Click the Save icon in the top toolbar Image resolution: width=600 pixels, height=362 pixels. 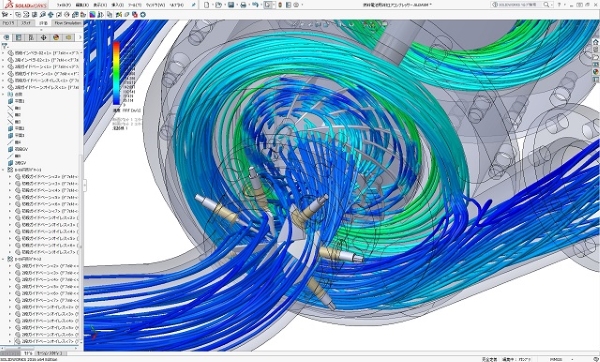coord(231,5)
